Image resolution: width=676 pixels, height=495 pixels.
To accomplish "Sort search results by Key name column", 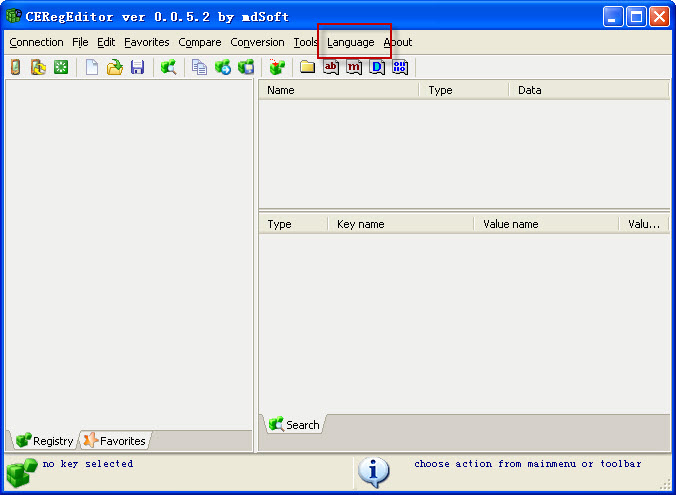I will click(401, 224).
